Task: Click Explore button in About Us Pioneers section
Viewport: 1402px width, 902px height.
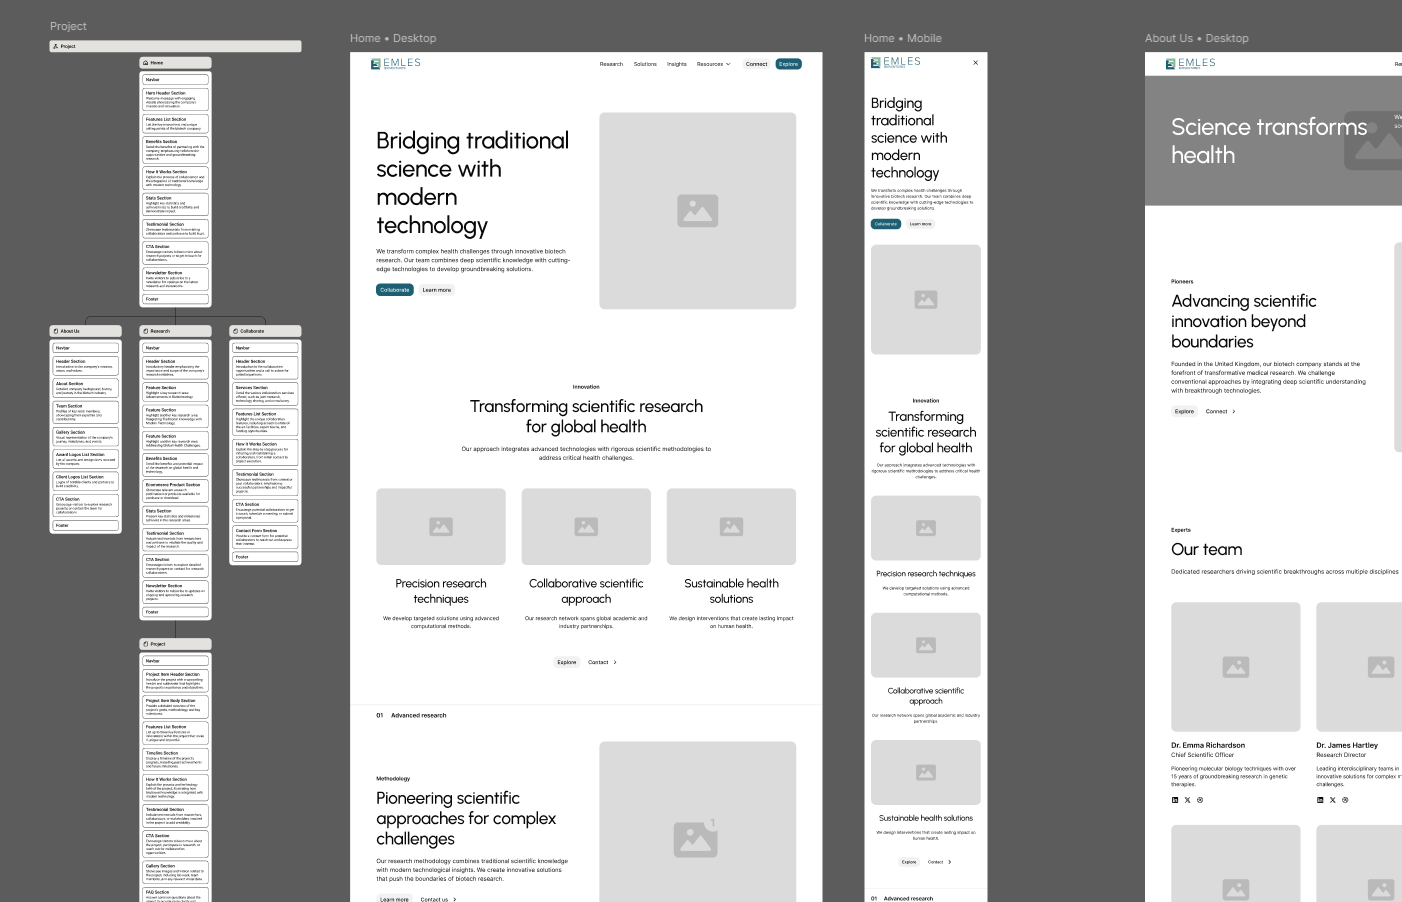Action: [1185, 411]
